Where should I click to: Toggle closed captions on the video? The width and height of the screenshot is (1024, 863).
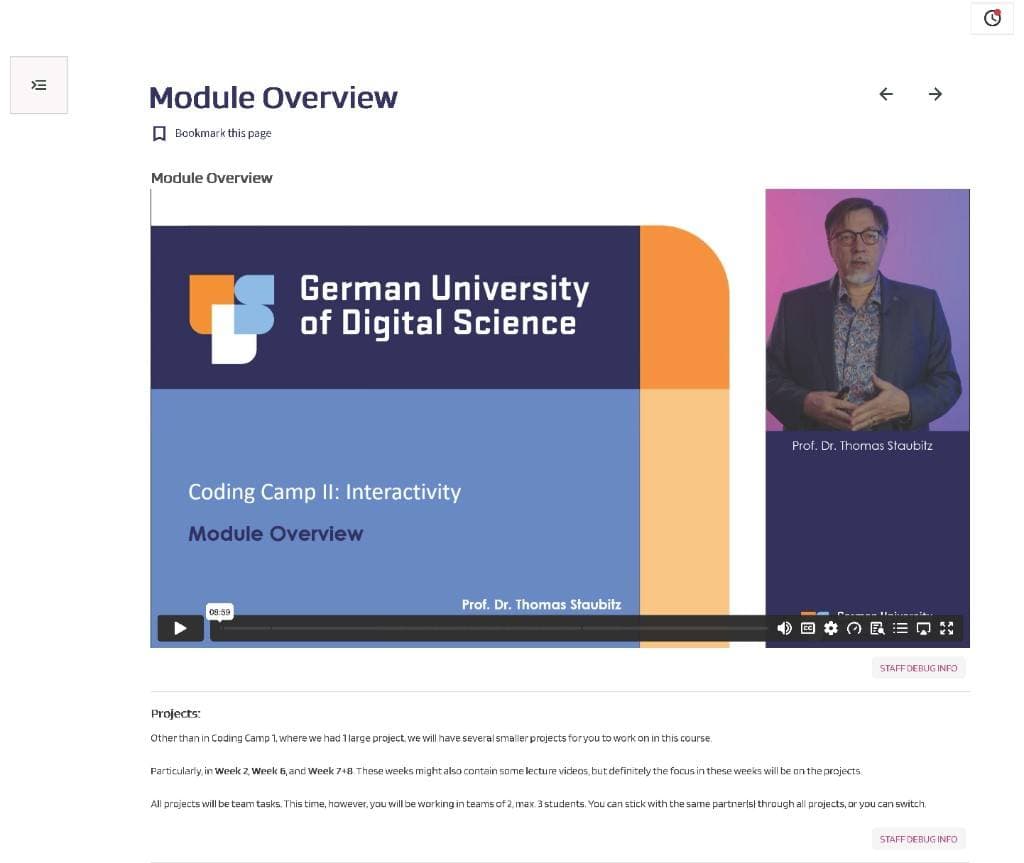[x=808, y=628]
